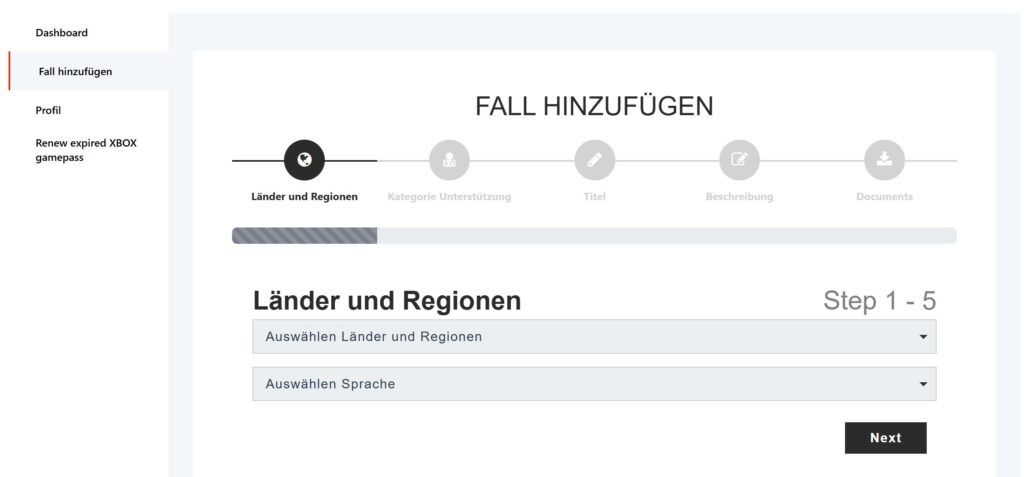Click the striped progress bar
Image resolution: width=1024 pixels, height=477 pixels.
click(x=304, y=236)
